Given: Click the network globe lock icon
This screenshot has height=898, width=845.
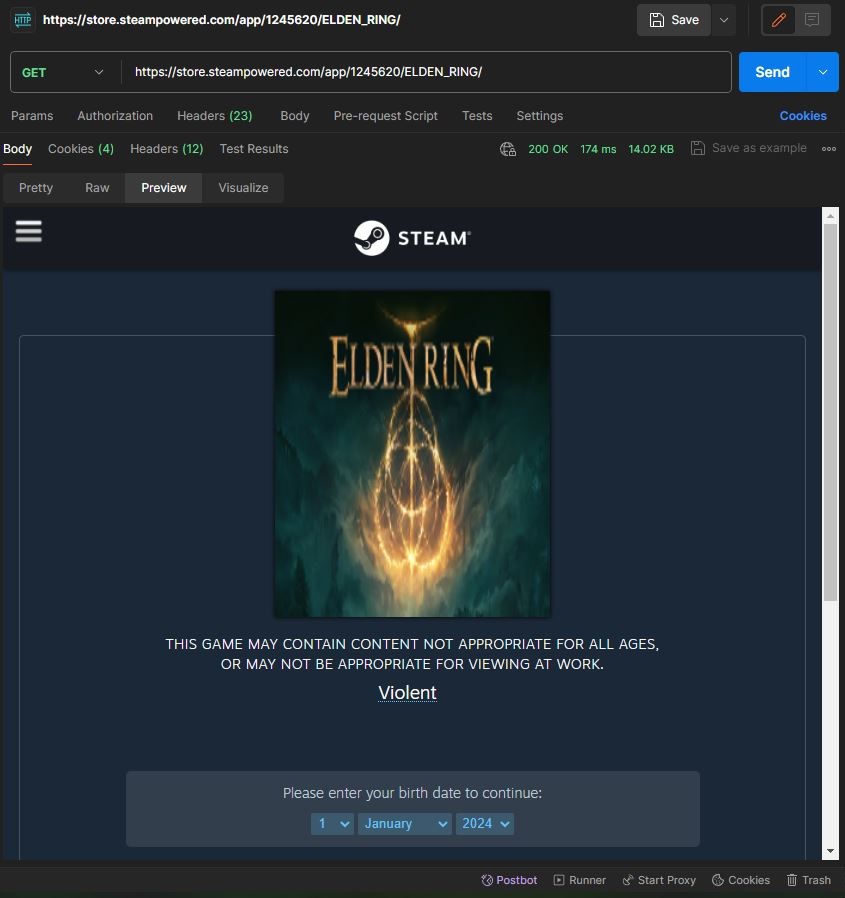Looking at the screenshot, I should (x=508, y=149).
